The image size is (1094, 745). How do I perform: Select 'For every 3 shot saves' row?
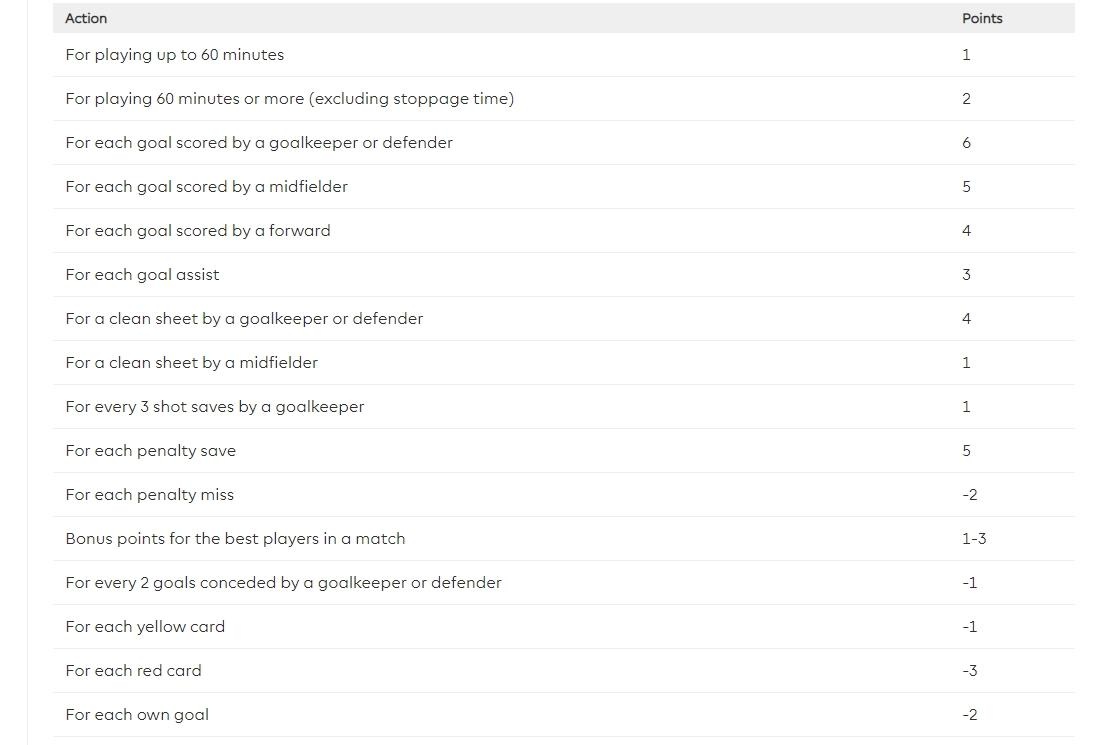click(215, 407)
